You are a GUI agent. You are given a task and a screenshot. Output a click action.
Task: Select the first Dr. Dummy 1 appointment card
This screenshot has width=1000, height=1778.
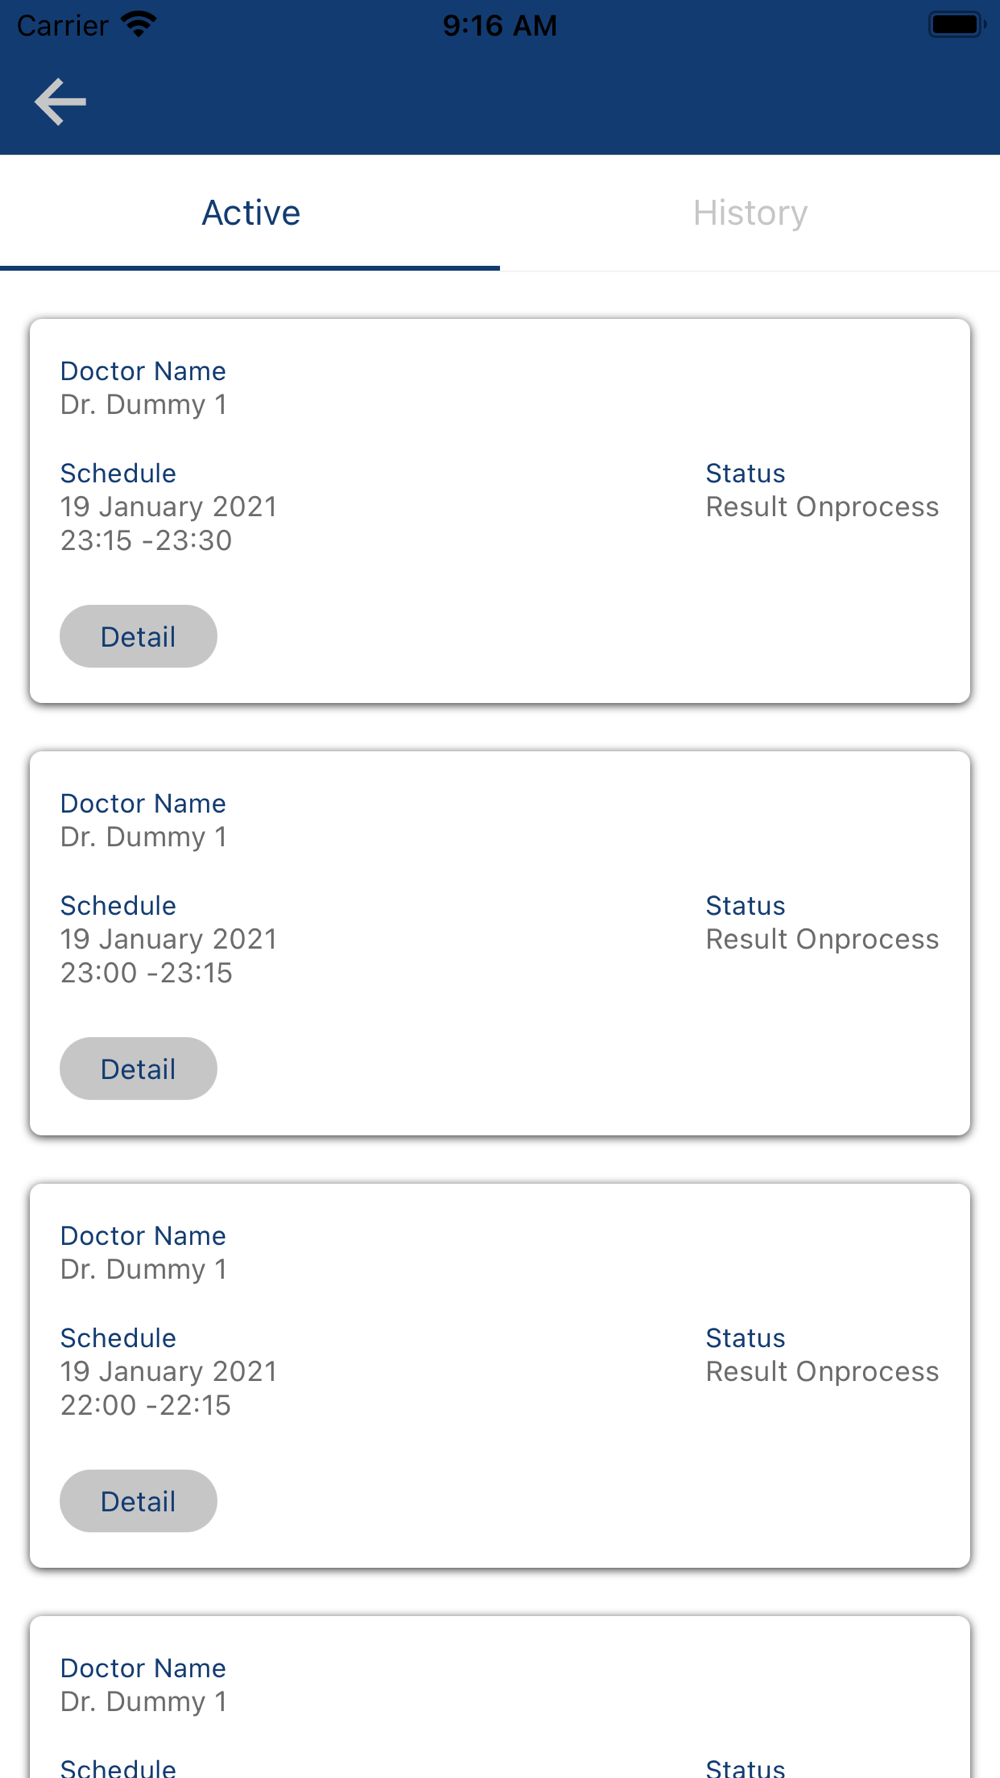click(500, 511)
